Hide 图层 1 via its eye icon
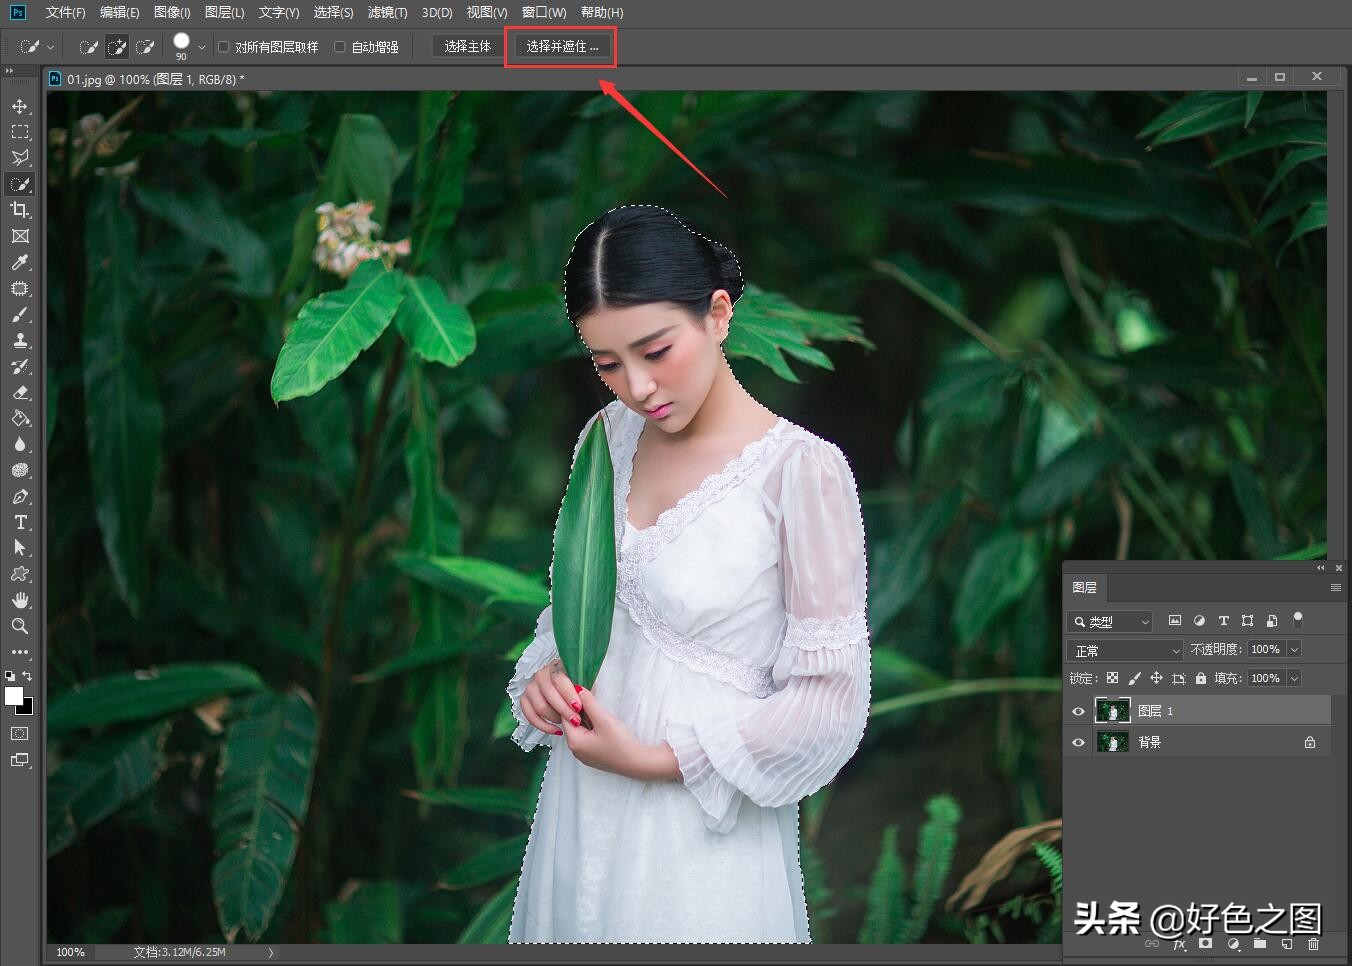Image resolution: width=1352 pixels, height=966 pixels. tap(1078, 711)
